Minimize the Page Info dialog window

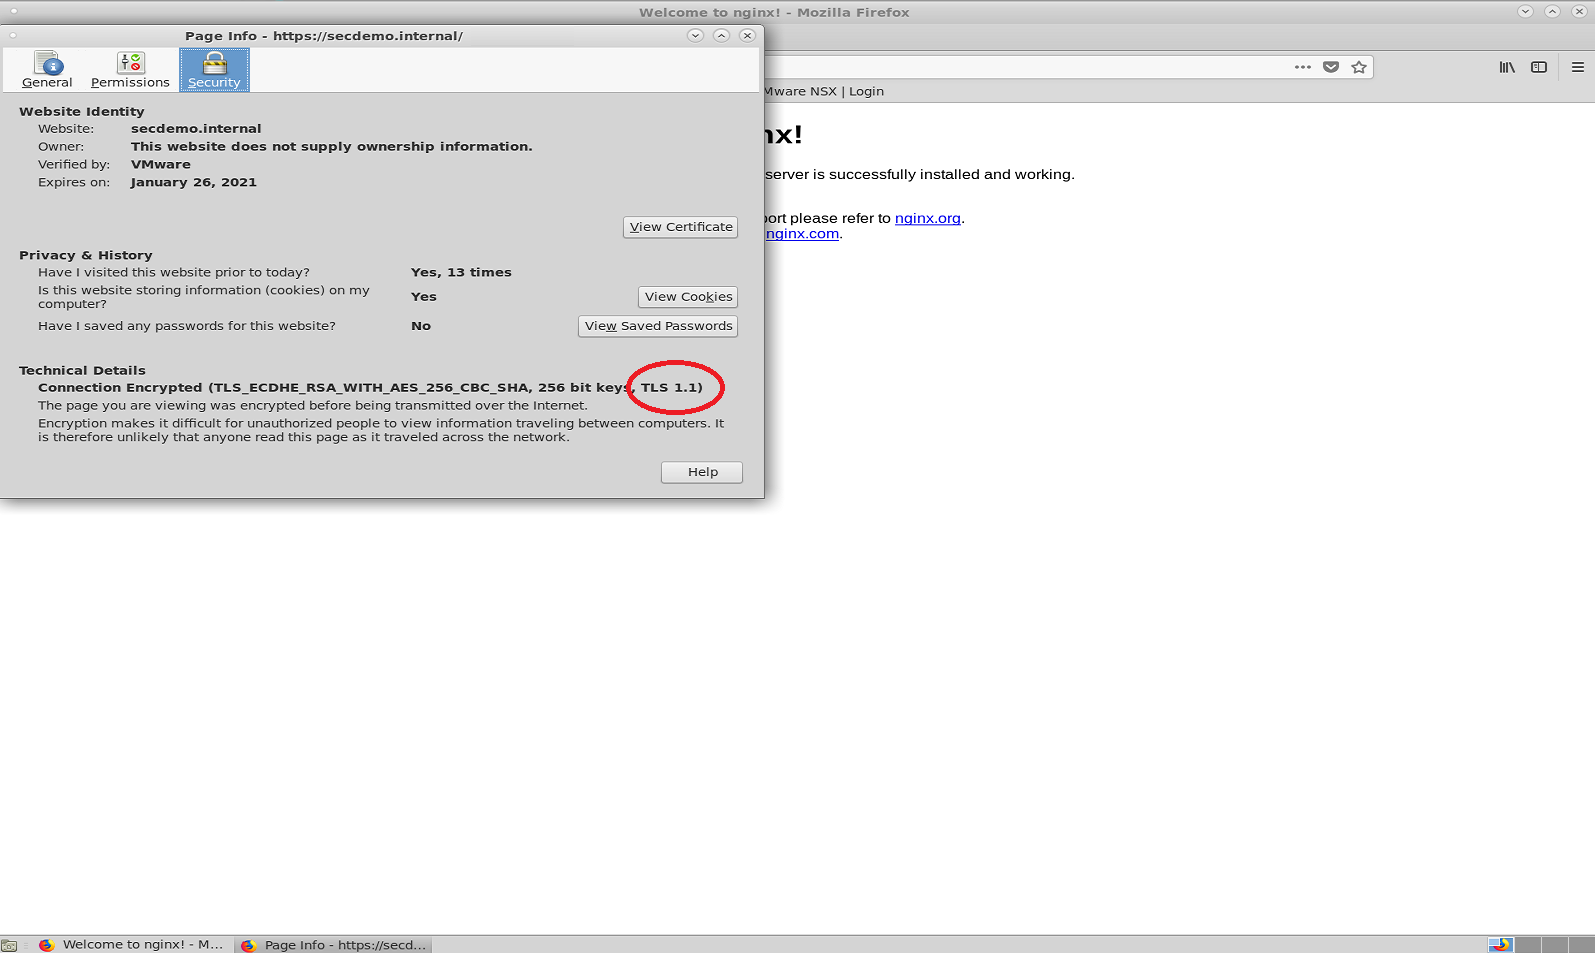pos(695,35)
